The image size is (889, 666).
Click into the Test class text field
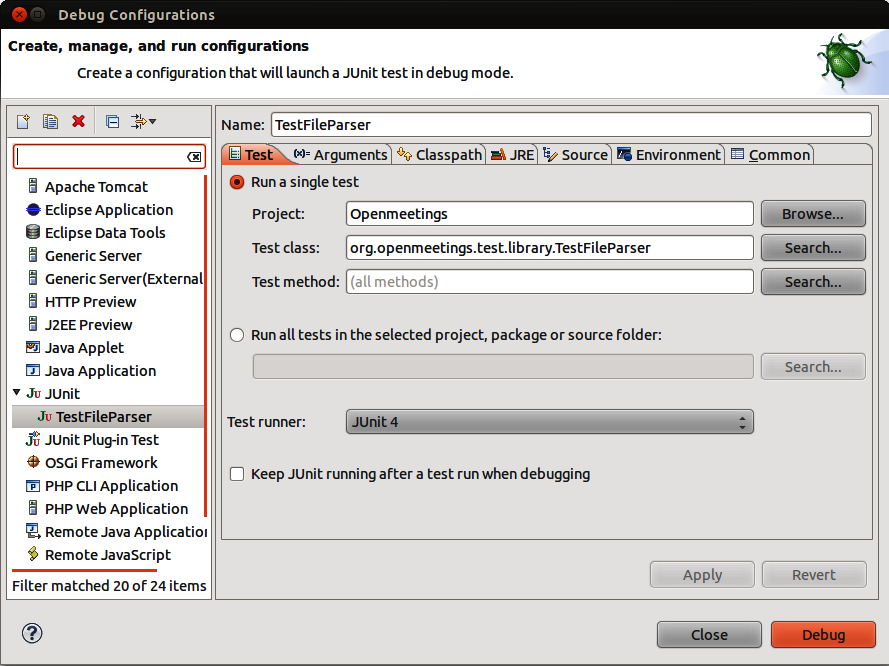pos(549,248)
